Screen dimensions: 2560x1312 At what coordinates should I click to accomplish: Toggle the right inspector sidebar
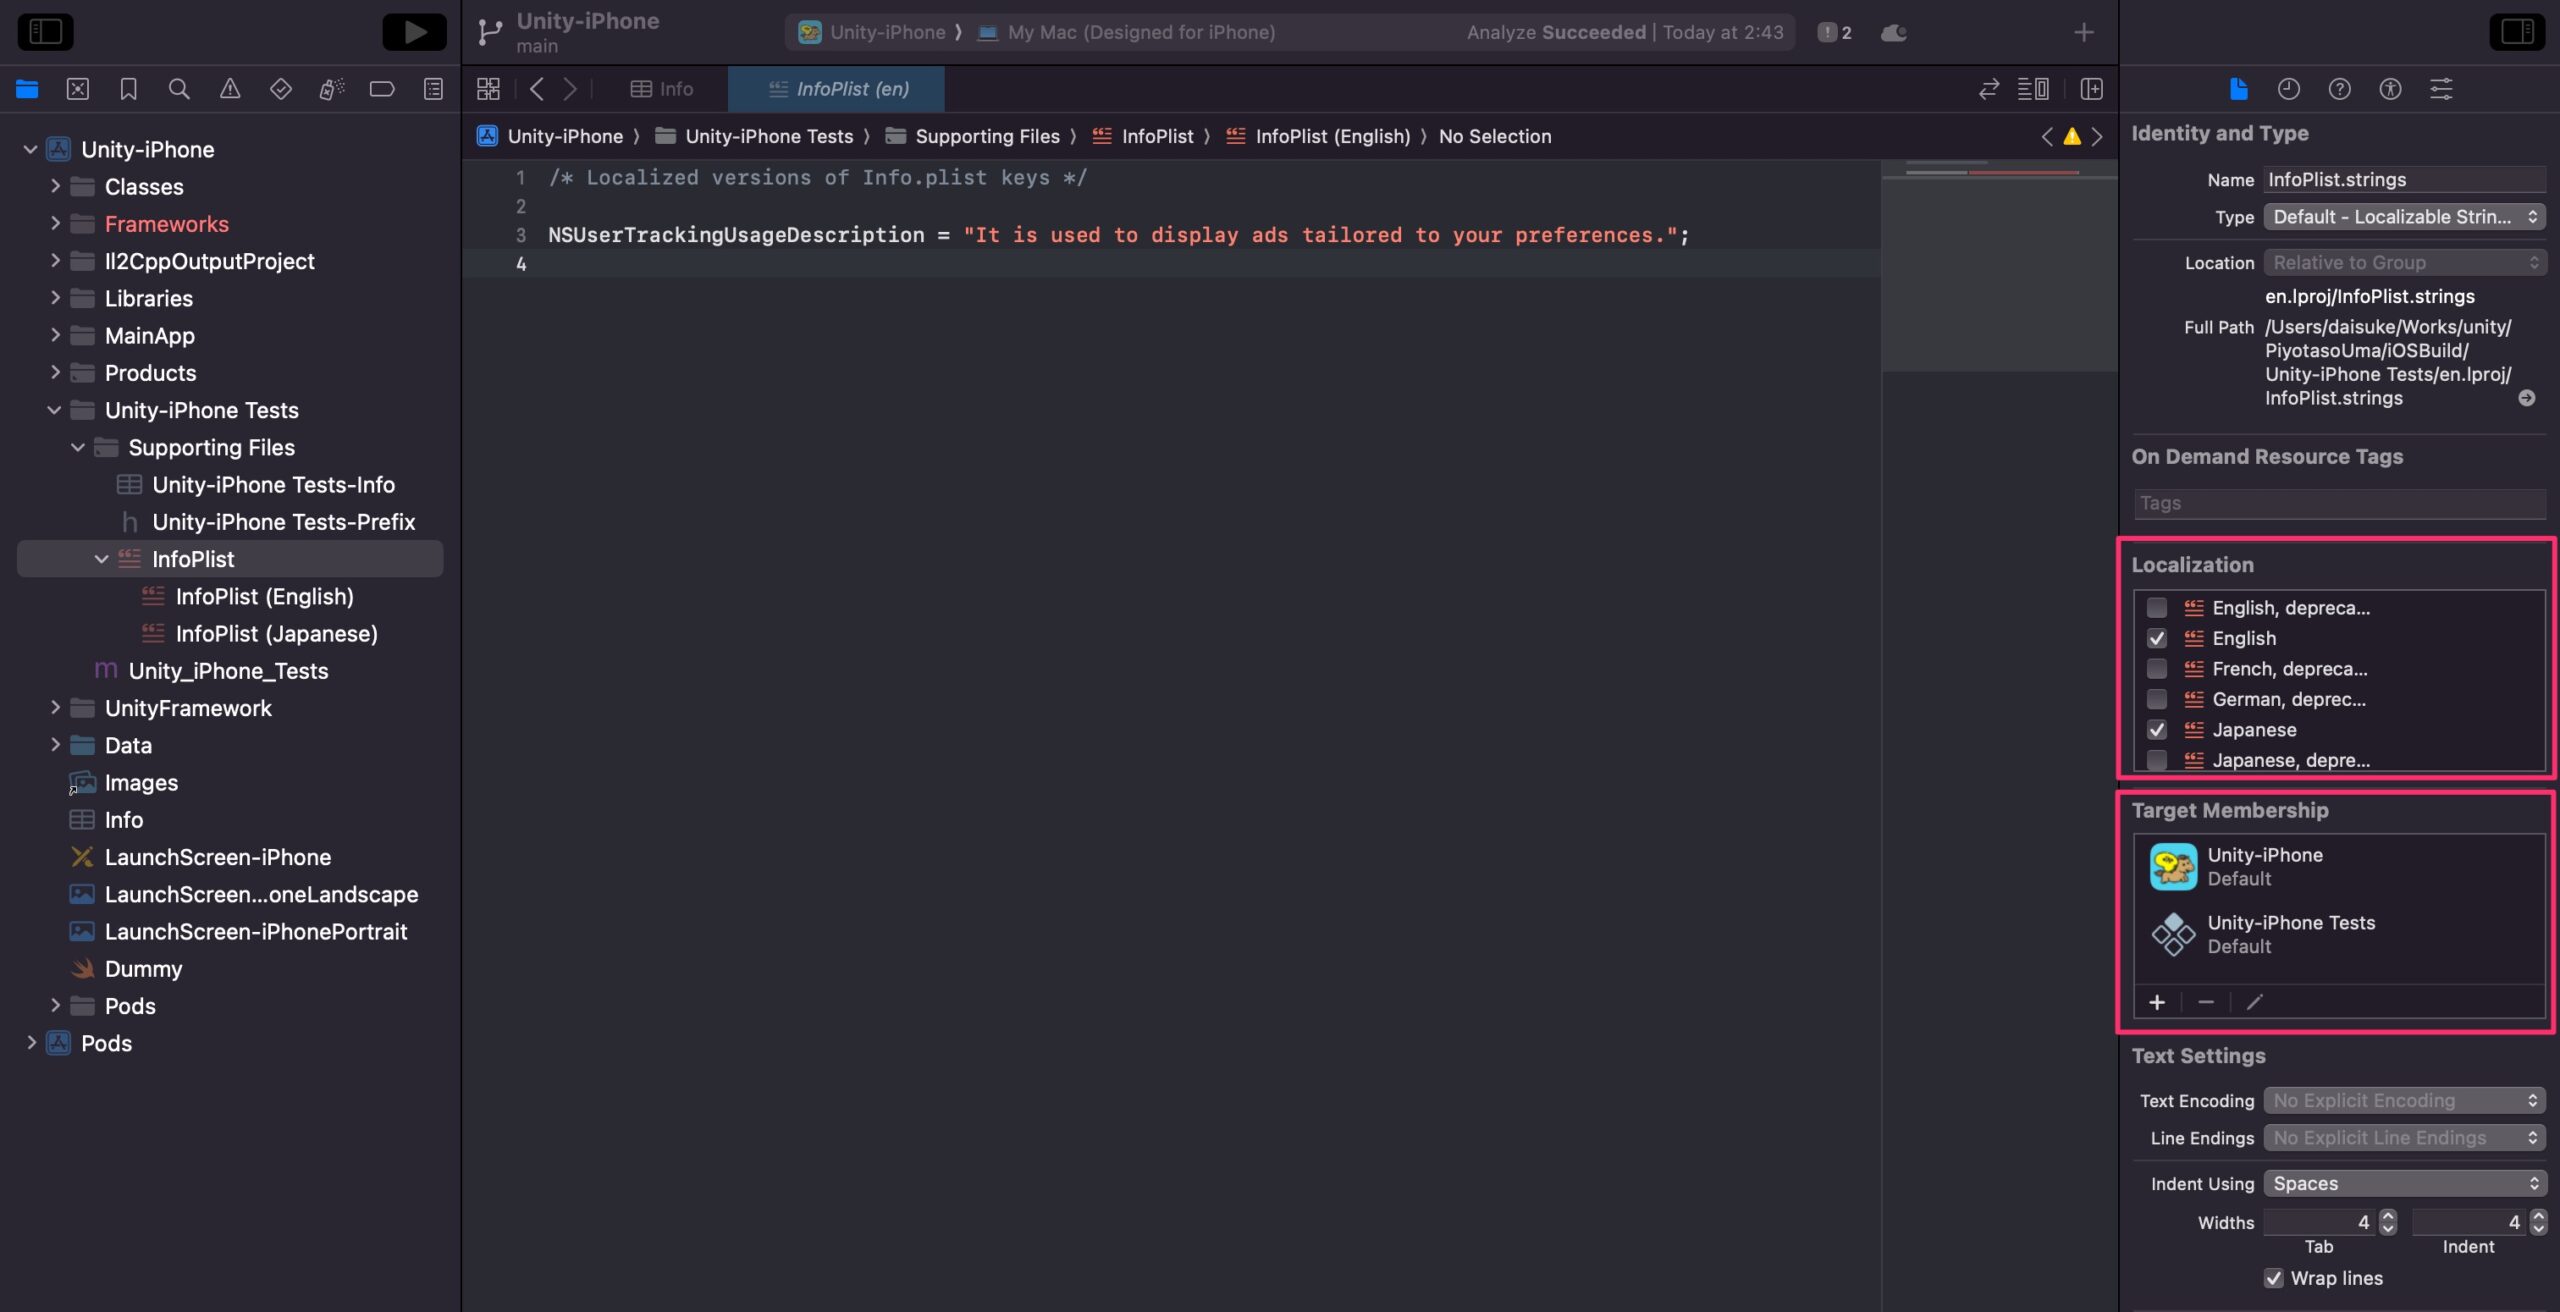2517,32
